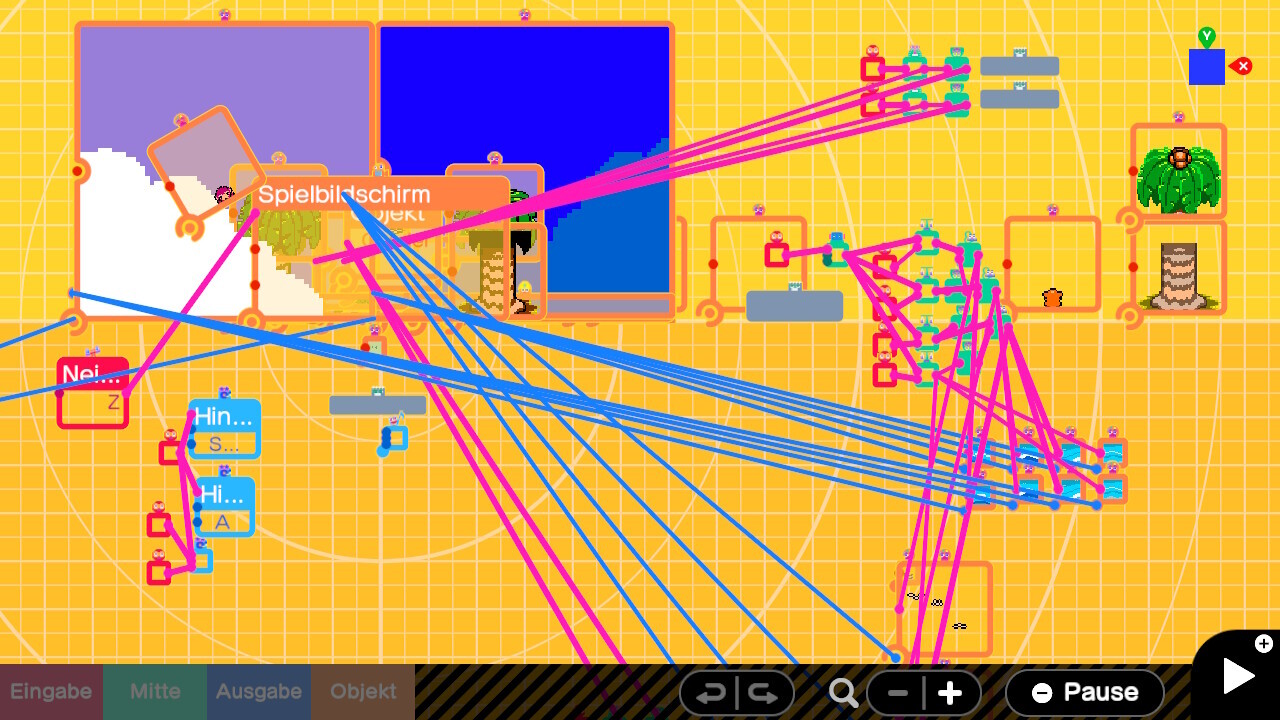Select the palm leaves object thumbnail
Viewport: 1280px width, 720px height.
tap(1179, 171)
